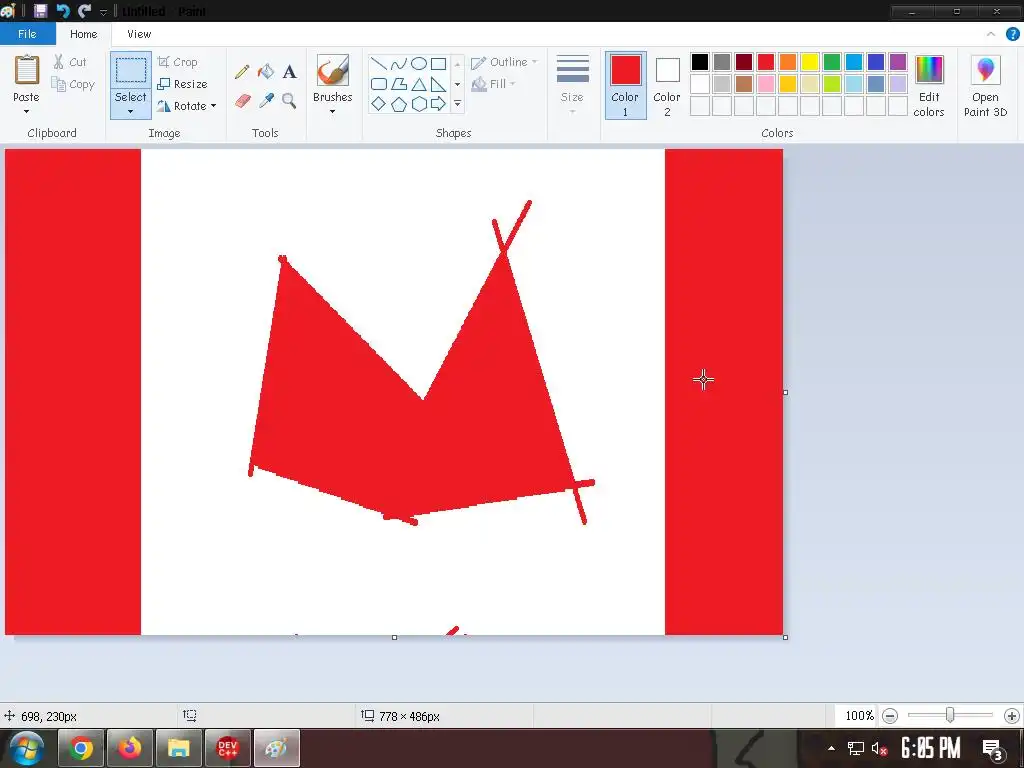
Task: Select the Line shape
Action: pos(379,63)
